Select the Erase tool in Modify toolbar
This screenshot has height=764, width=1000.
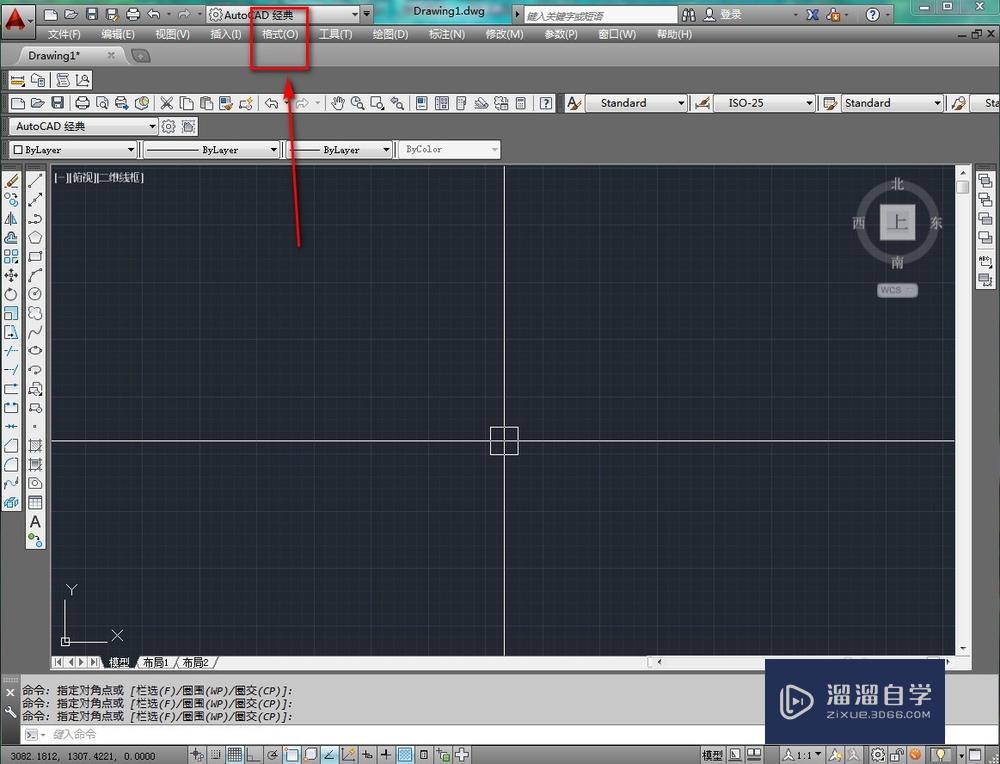(11, 181)
